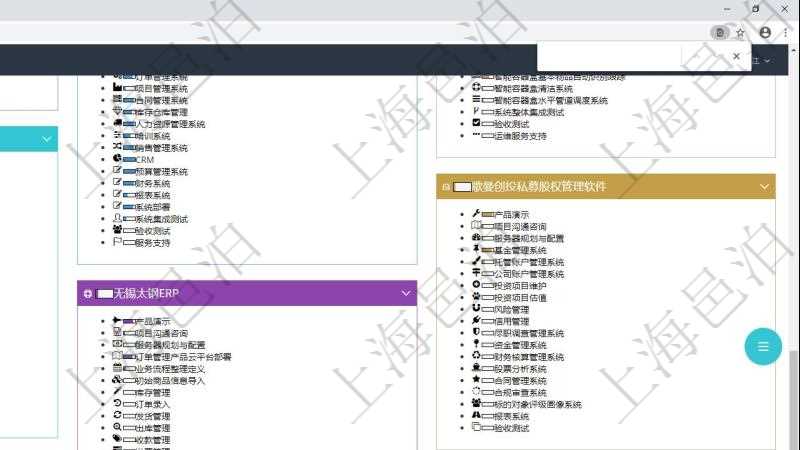This screenshot has height=450, width=800.
Task: Click the plus circle icon on 无锡太钢ERP header
Action: (x=89, y=294)
